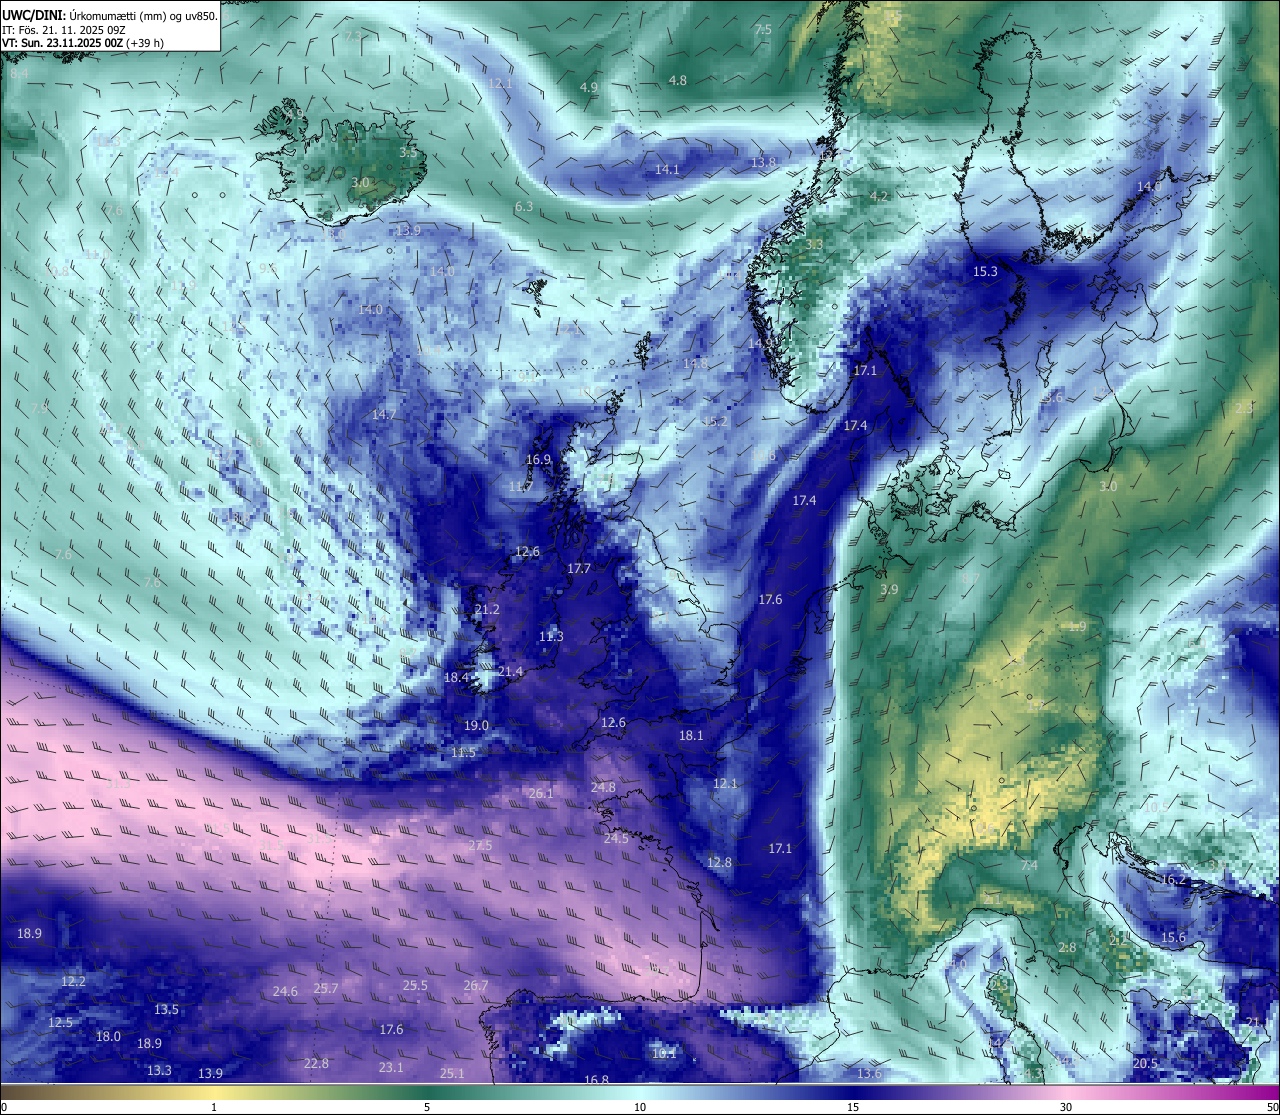The image size is (1280, 1115).
Task: Click the 16.2 value label
Action: click(x=1173, y=879)
